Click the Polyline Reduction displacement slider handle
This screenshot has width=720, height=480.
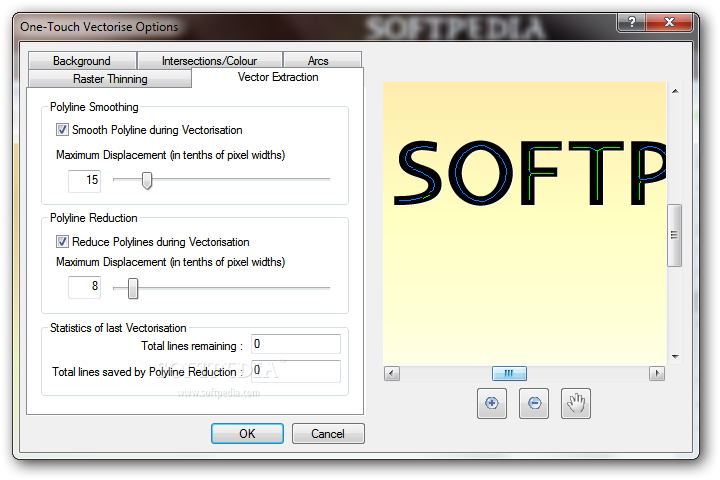133,288
